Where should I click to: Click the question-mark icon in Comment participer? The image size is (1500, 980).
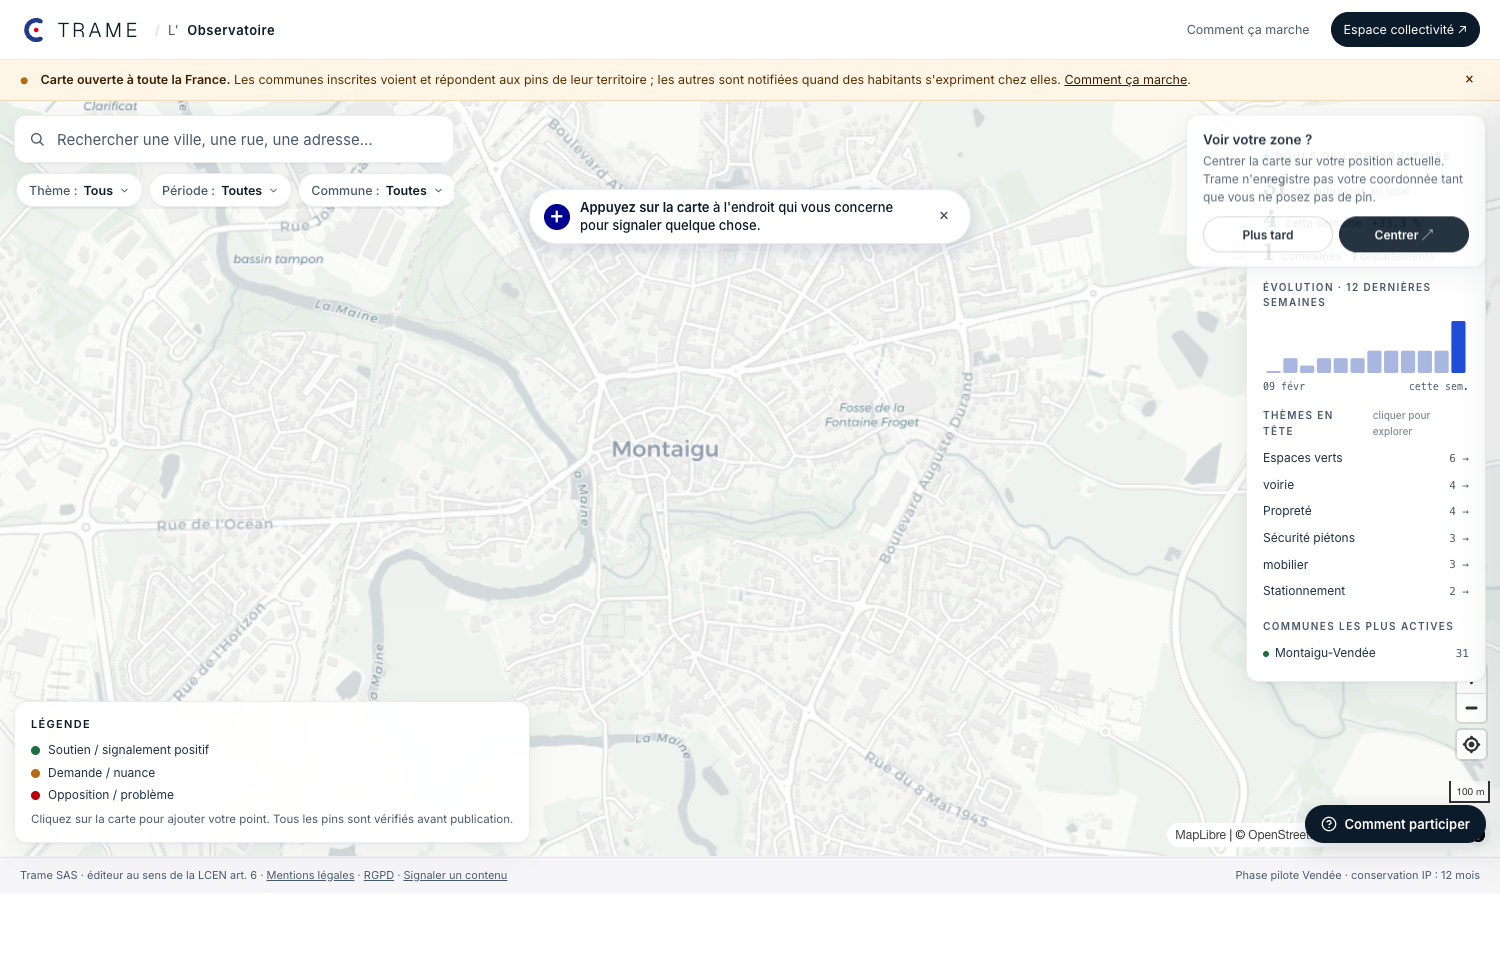[x=1329, y=824]
